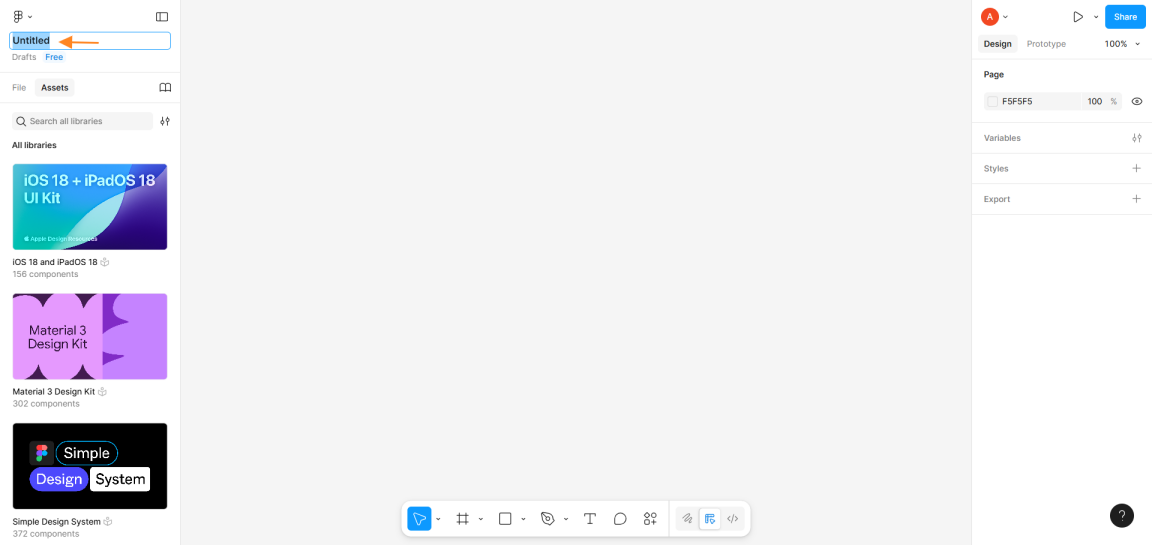This screenshot has width=1152, height=545.
Task: Select the Pen tool
Action: 547,519
